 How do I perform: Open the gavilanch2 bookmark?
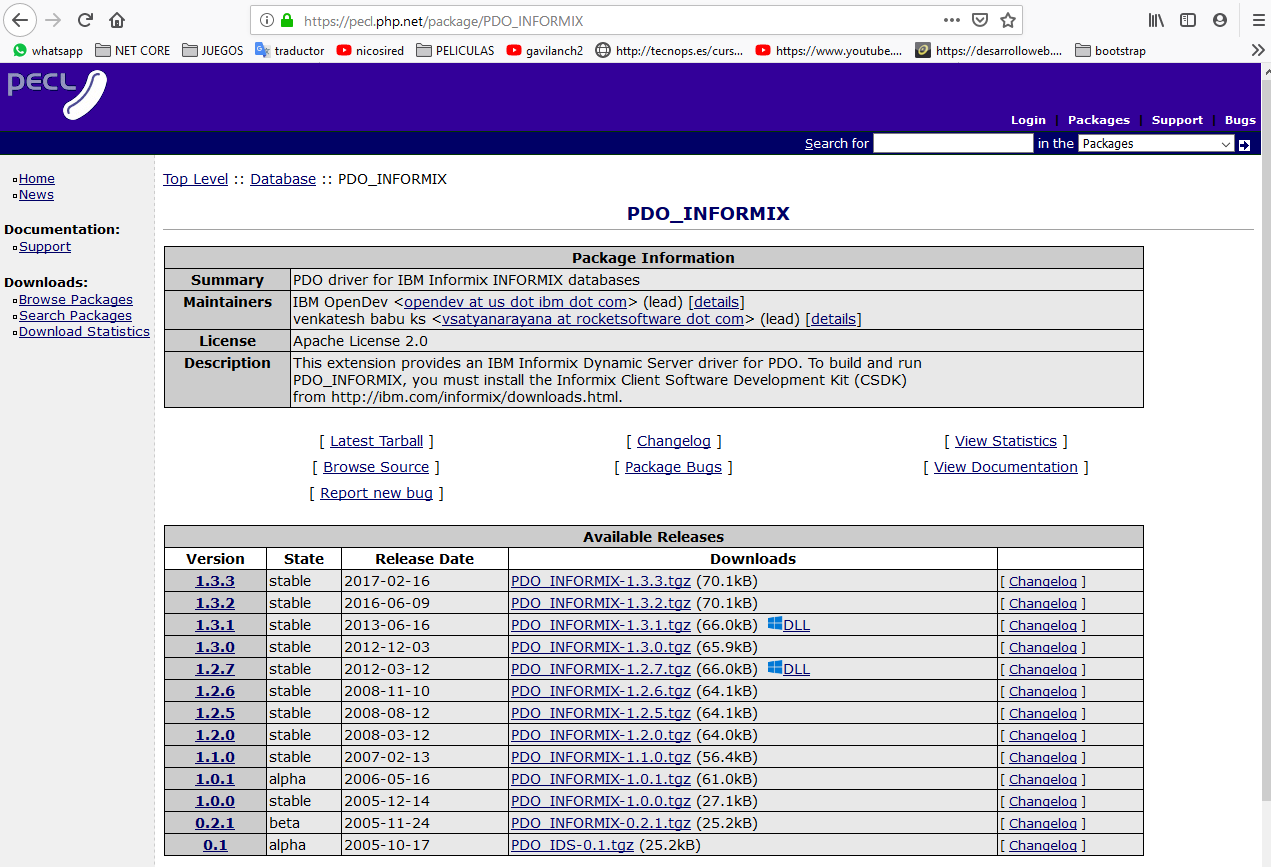point(545,50)
